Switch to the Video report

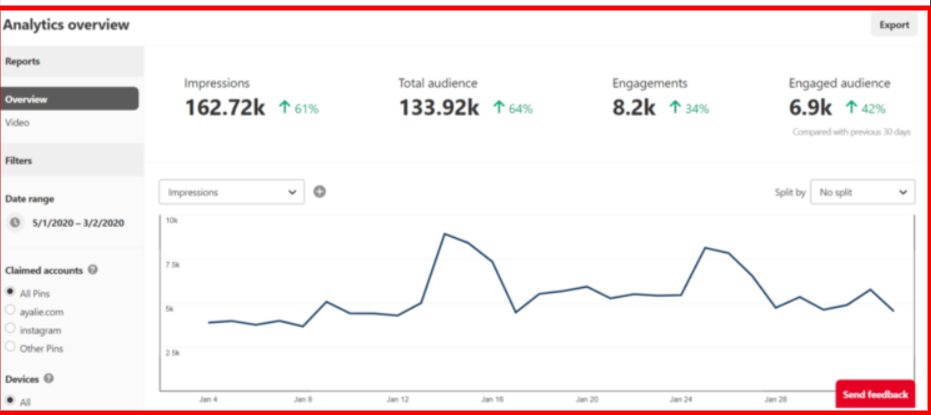pos(17,123)
